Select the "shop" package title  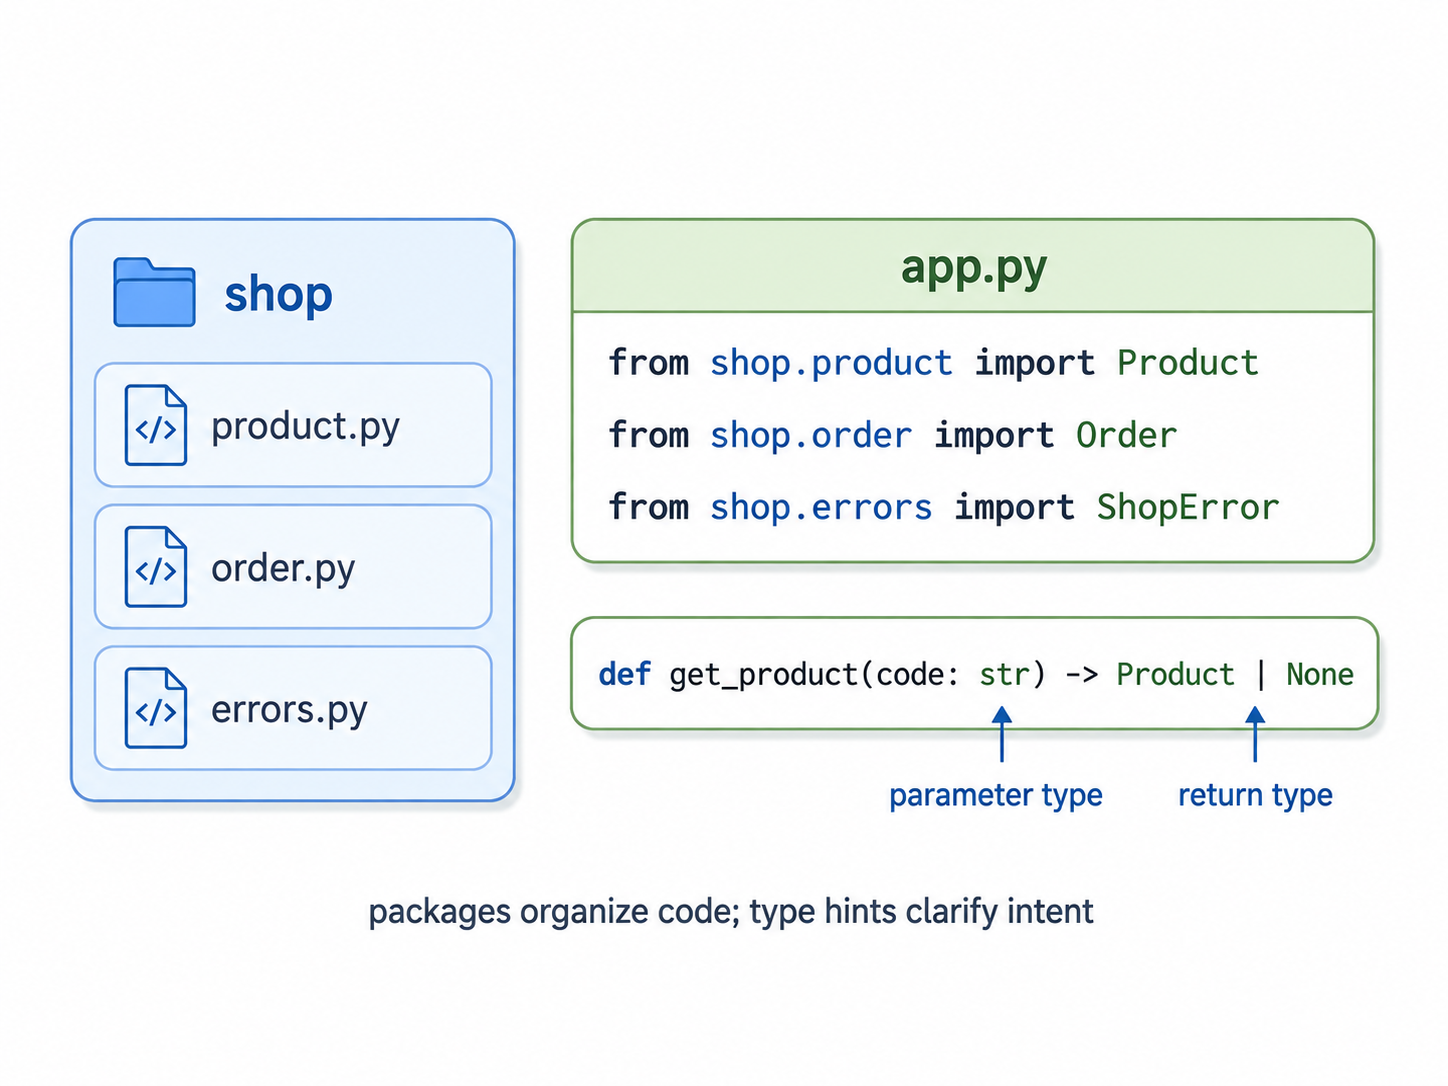(278, 294)
